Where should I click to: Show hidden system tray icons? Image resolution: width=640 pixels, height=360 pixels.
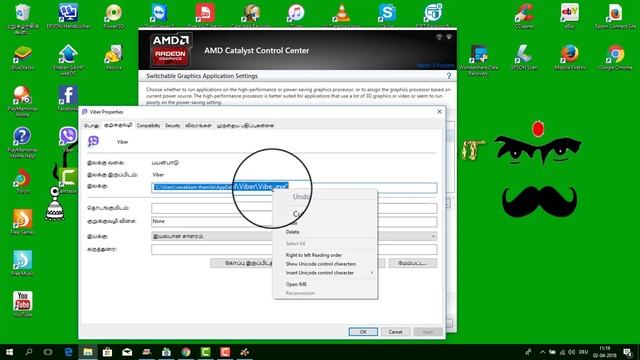pyautogui.click(x=542, y=352)
